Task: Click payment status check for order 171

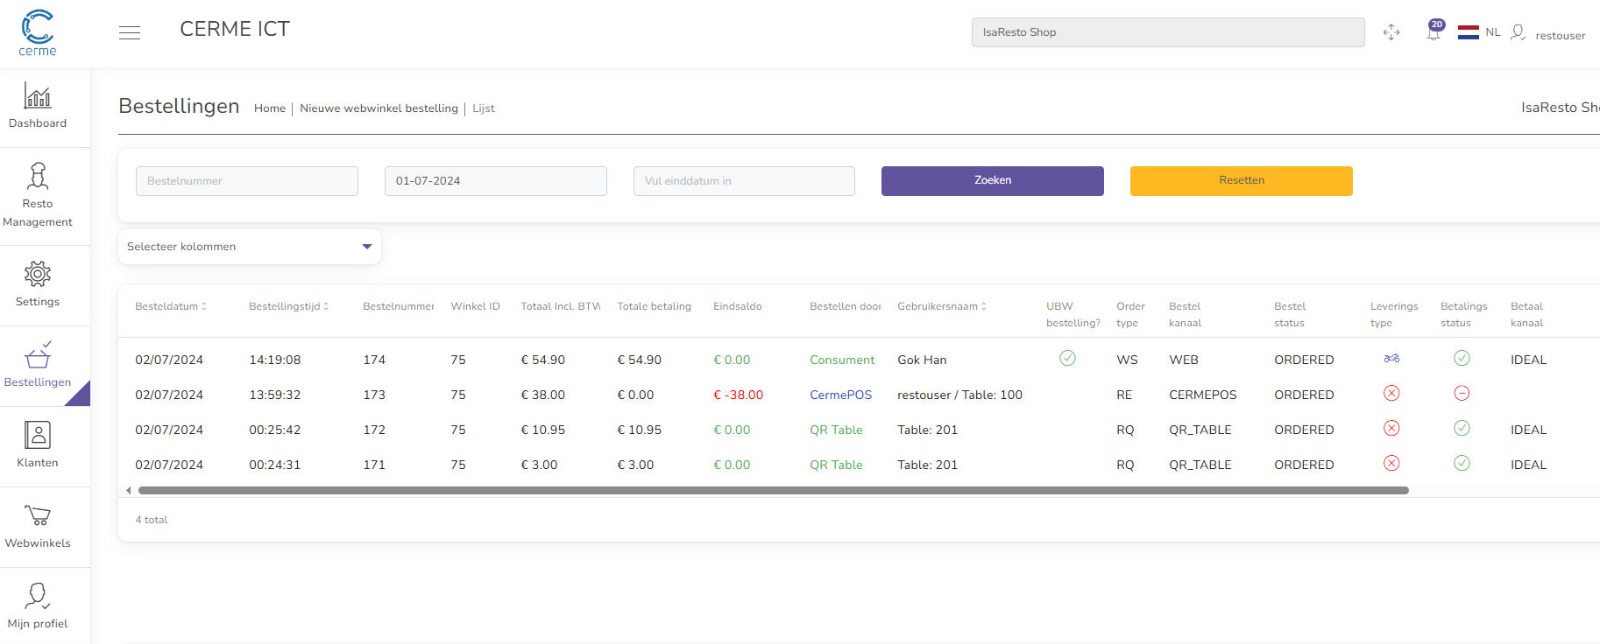Action: click(x=1461, y=463)
